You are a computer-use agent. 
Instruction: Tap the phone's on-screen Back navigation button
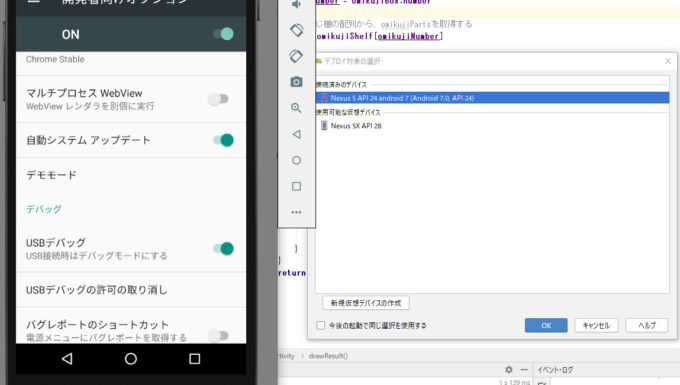(67, 359)
